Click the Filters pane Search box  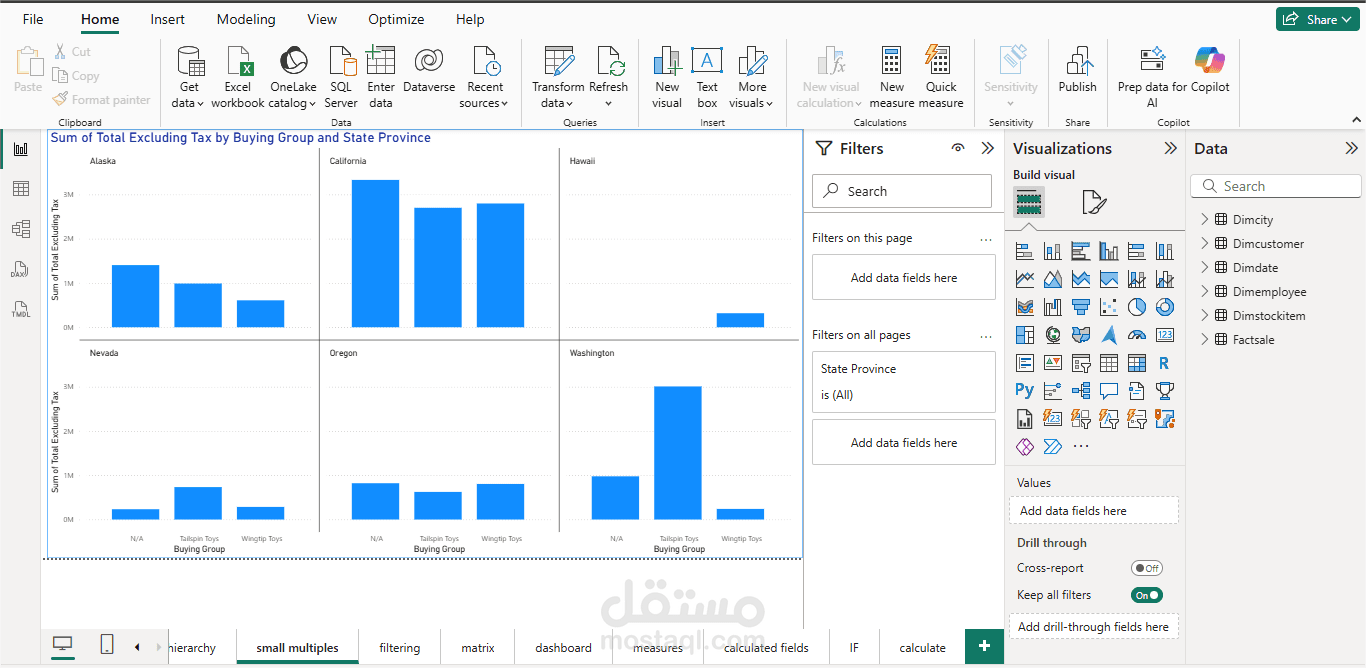pyautogui.click(x=902, y=191)
